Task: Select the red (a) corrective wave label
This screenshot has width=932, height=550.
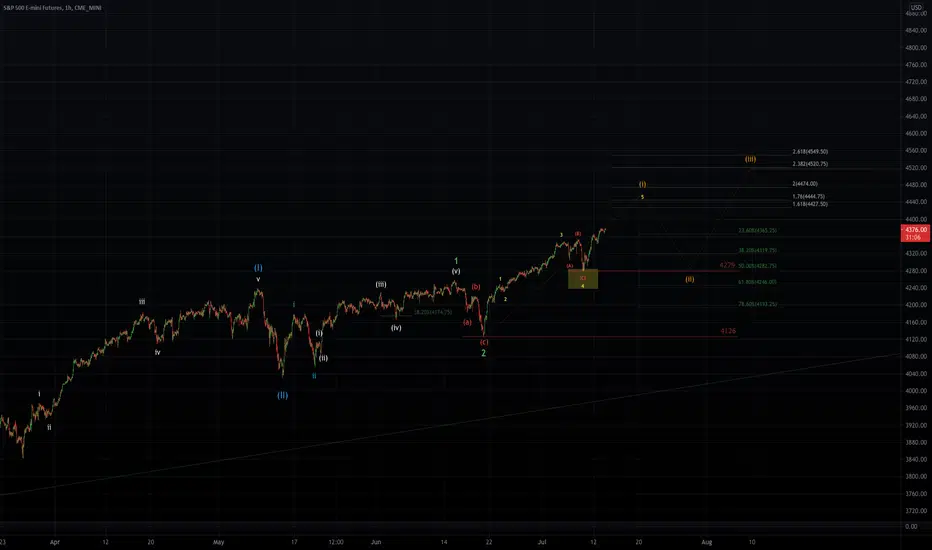Action: (467, 322)
